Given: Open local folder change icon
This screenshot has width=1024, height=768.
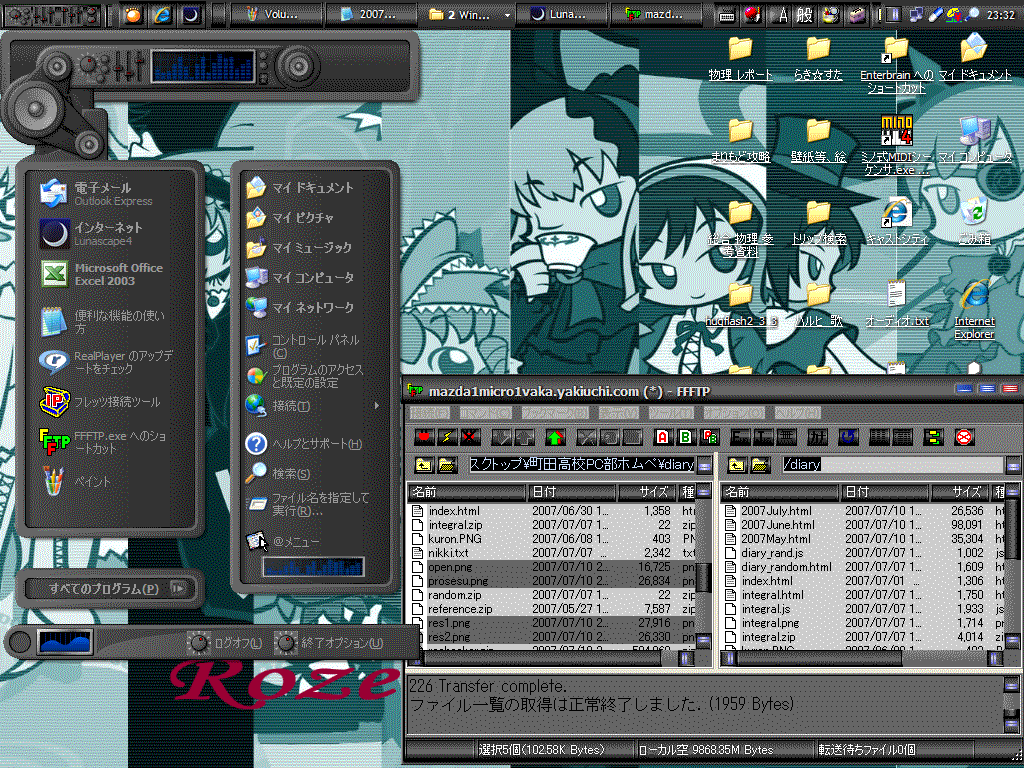Looking at the screenshot, I should (447, 464).
